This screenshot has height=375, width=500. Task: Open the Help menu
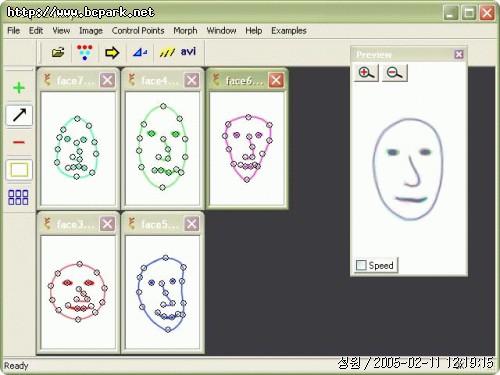click(x=254, y=31)
